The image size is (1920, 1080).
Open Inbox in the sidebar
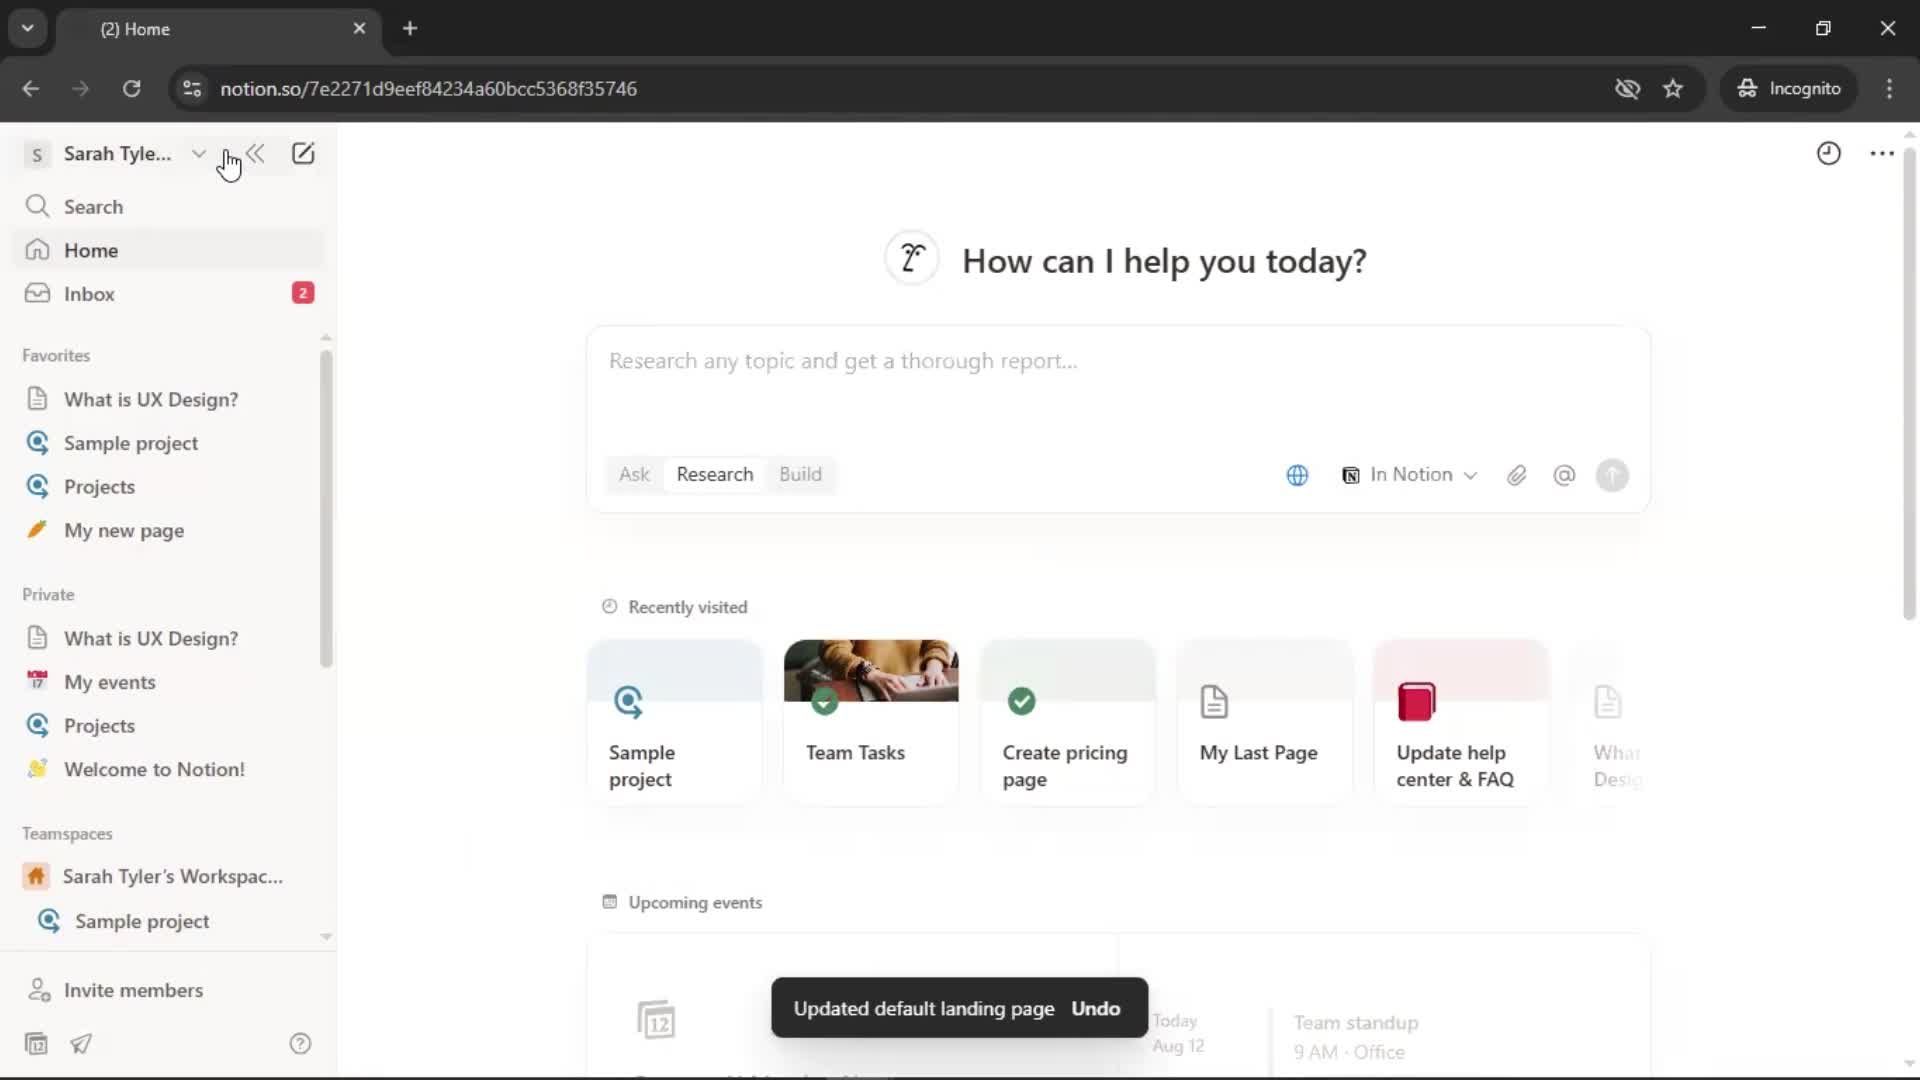pyautogui.click(x=168, y=294)
